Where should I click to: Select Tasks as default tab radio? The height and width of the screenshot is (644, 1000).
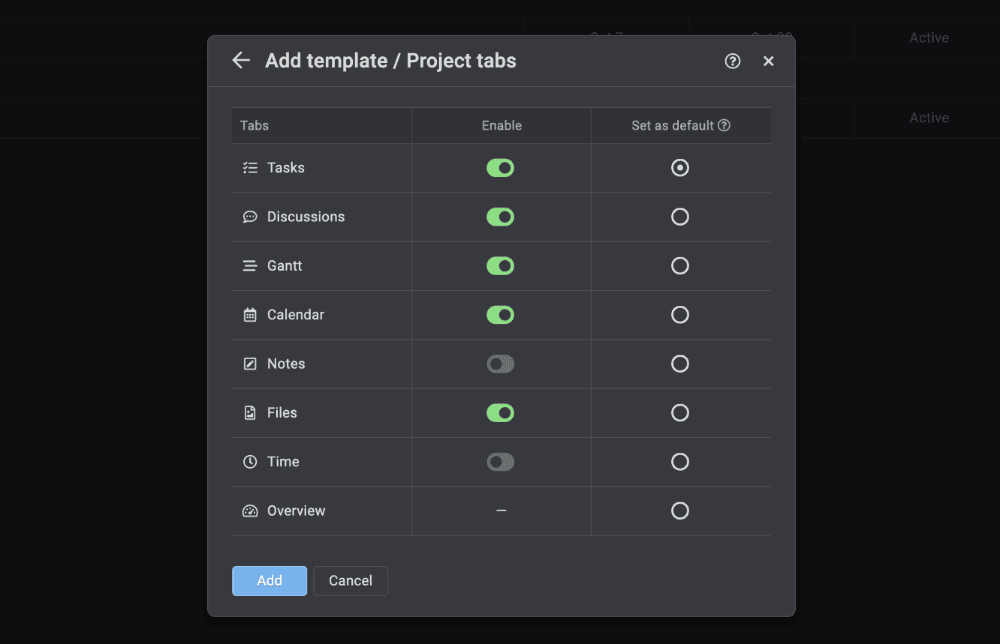coord(680,168)
